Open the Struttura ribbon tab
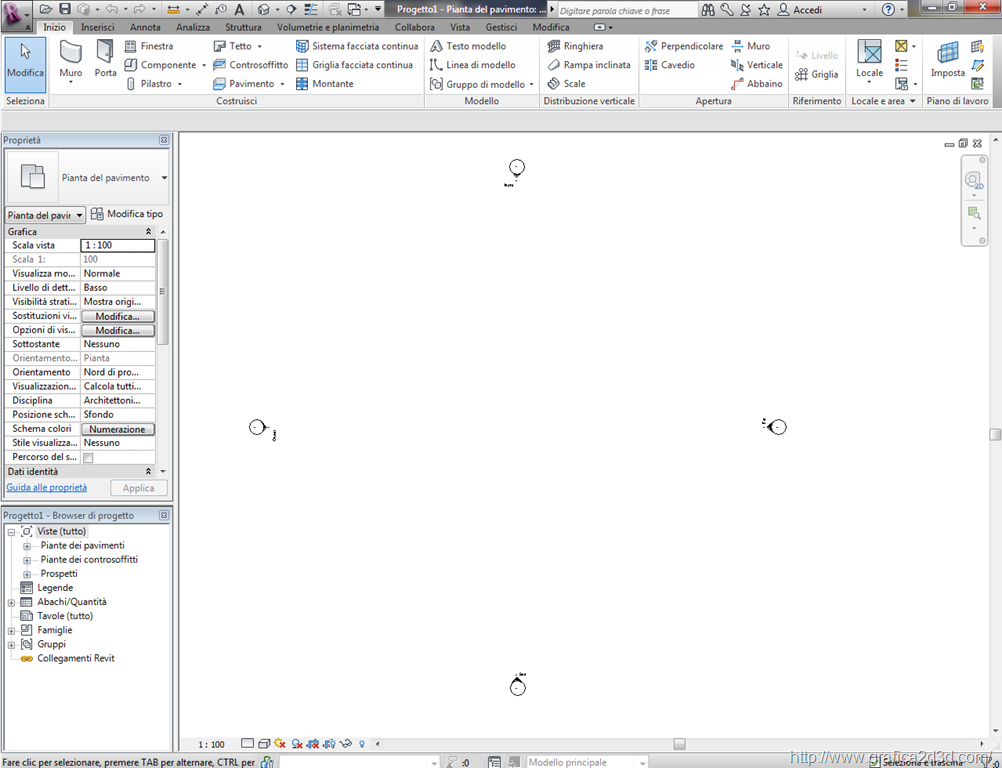The height and width of the screenshot is (768, 1002). [x=243, y=27]
